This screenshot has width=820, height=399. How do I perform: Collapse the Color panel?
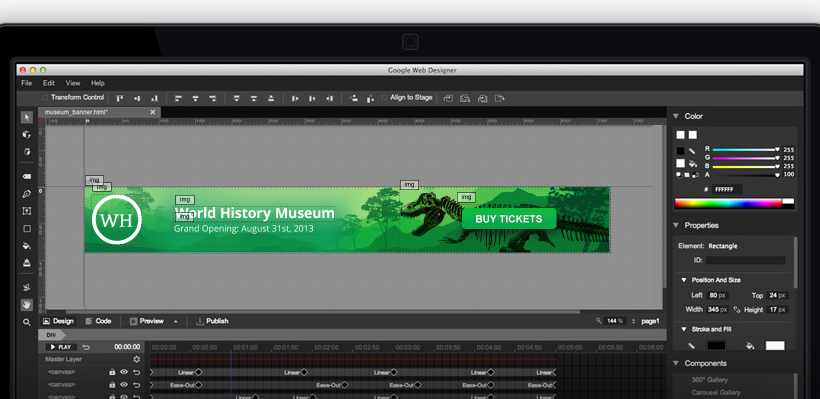pos(676,116)
